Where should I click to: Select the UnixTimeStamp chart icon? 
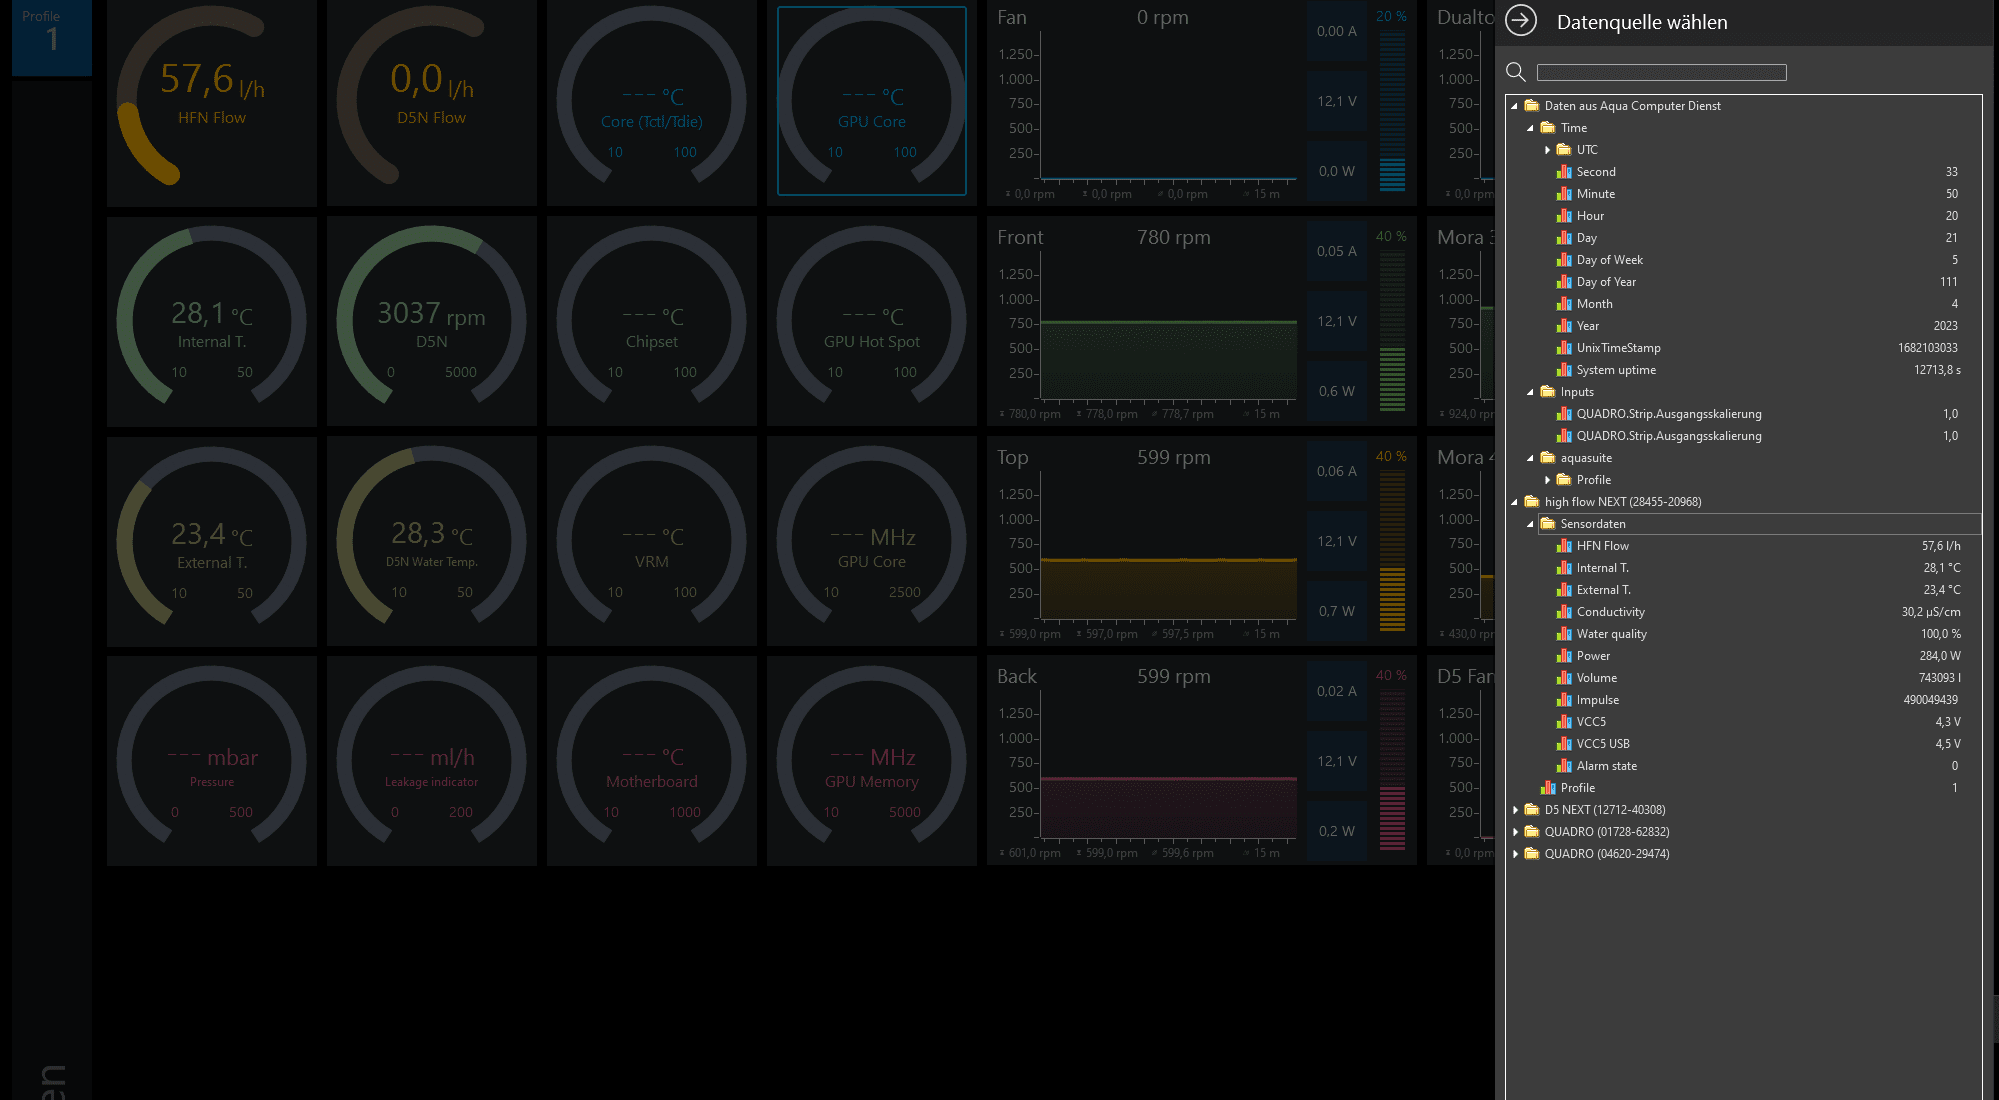point(1564,348)
